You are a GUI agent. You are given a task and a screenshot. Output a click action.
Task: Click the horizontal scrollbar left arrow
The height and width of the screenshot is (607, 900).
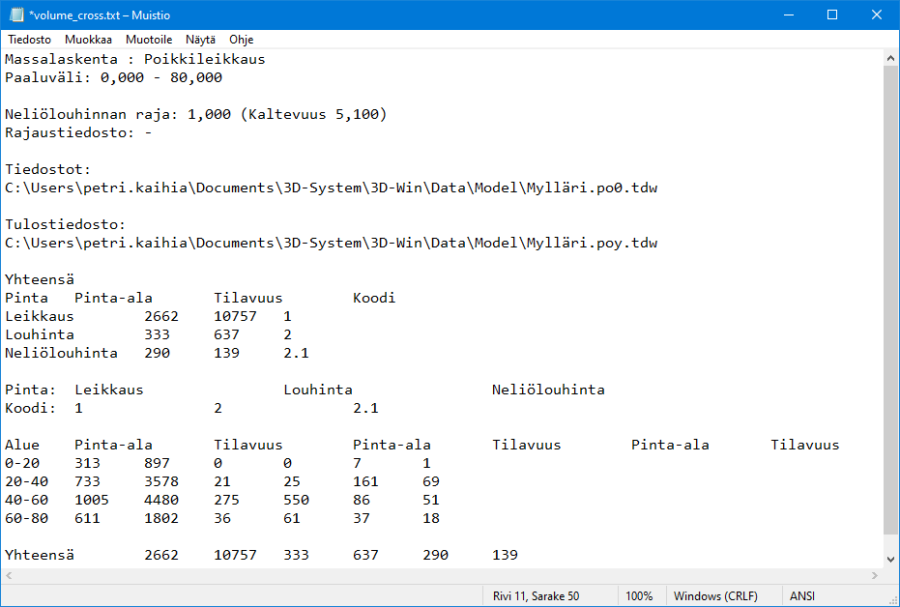(10, 577)
